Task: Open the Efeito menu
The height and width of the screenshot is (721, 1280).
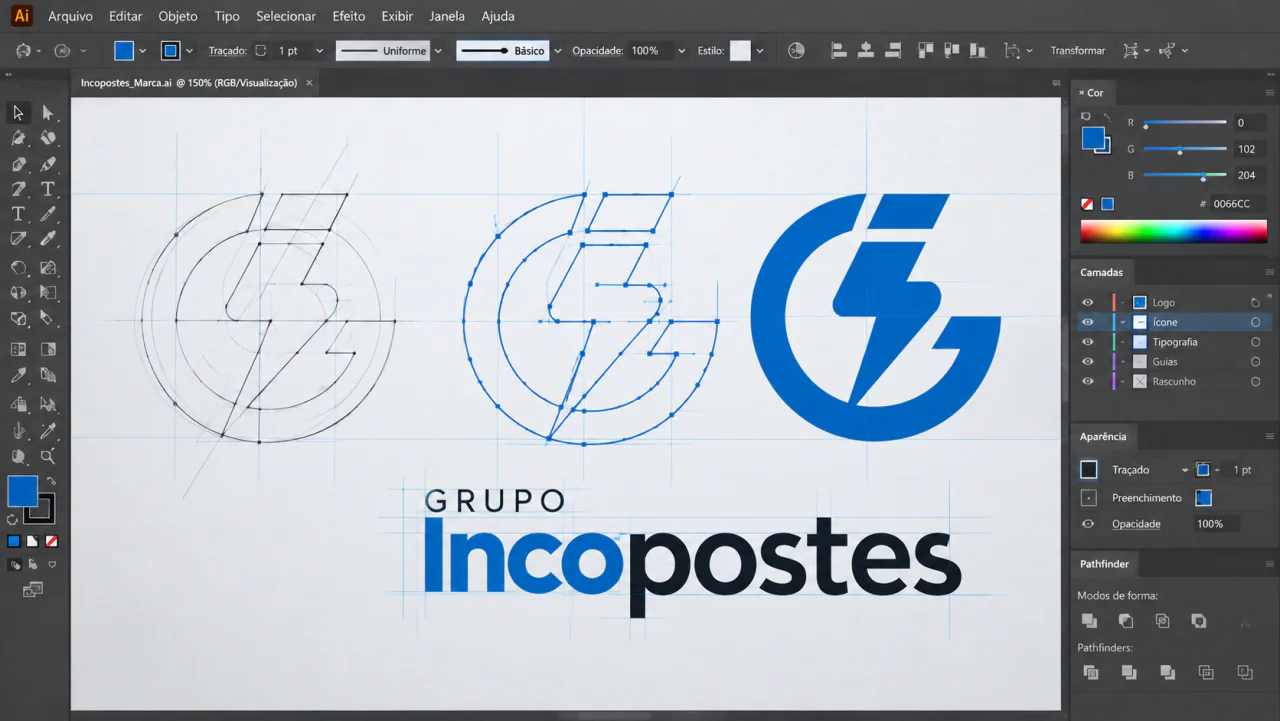Action: pos(349,16)
